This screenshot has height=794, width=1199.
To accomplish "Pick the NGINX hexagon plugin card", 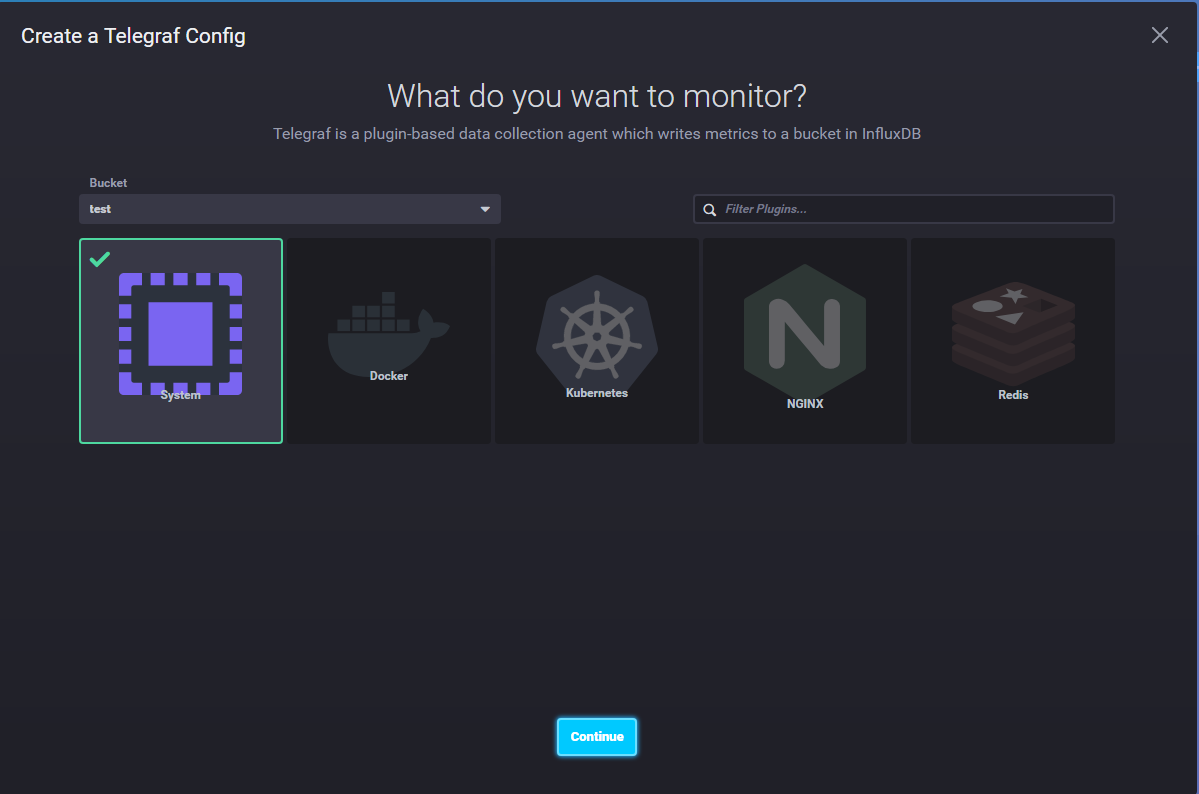I will (x=804, y=340).
